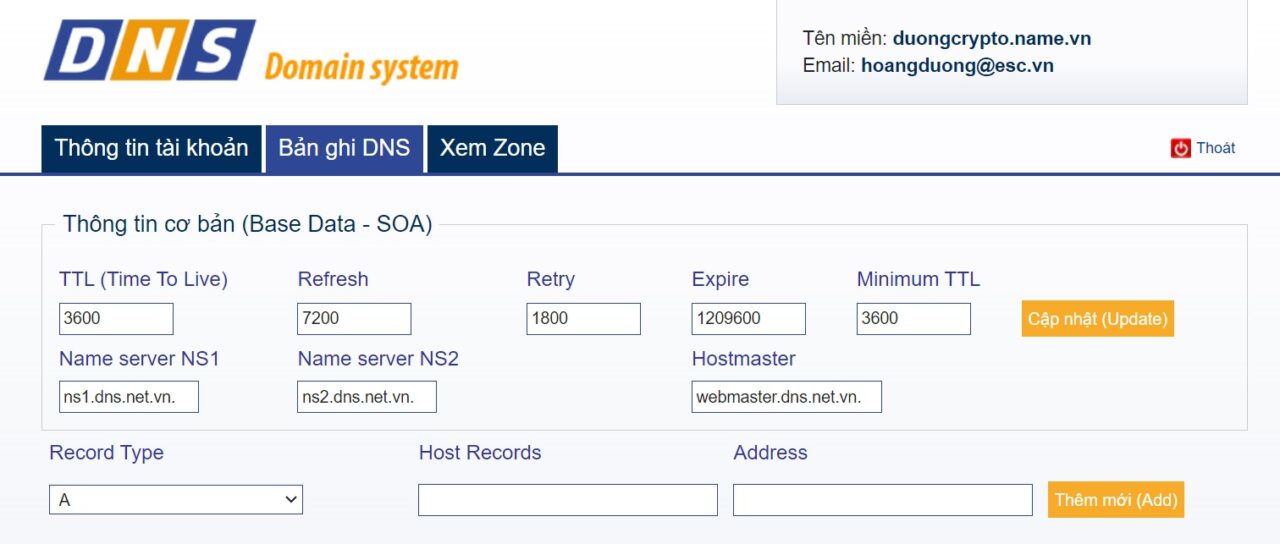Image resolution: width=1280 pixels, height=544 pixels.
Task: Switch to the Bản ghi DNS tab
Action: click(344, 148)
